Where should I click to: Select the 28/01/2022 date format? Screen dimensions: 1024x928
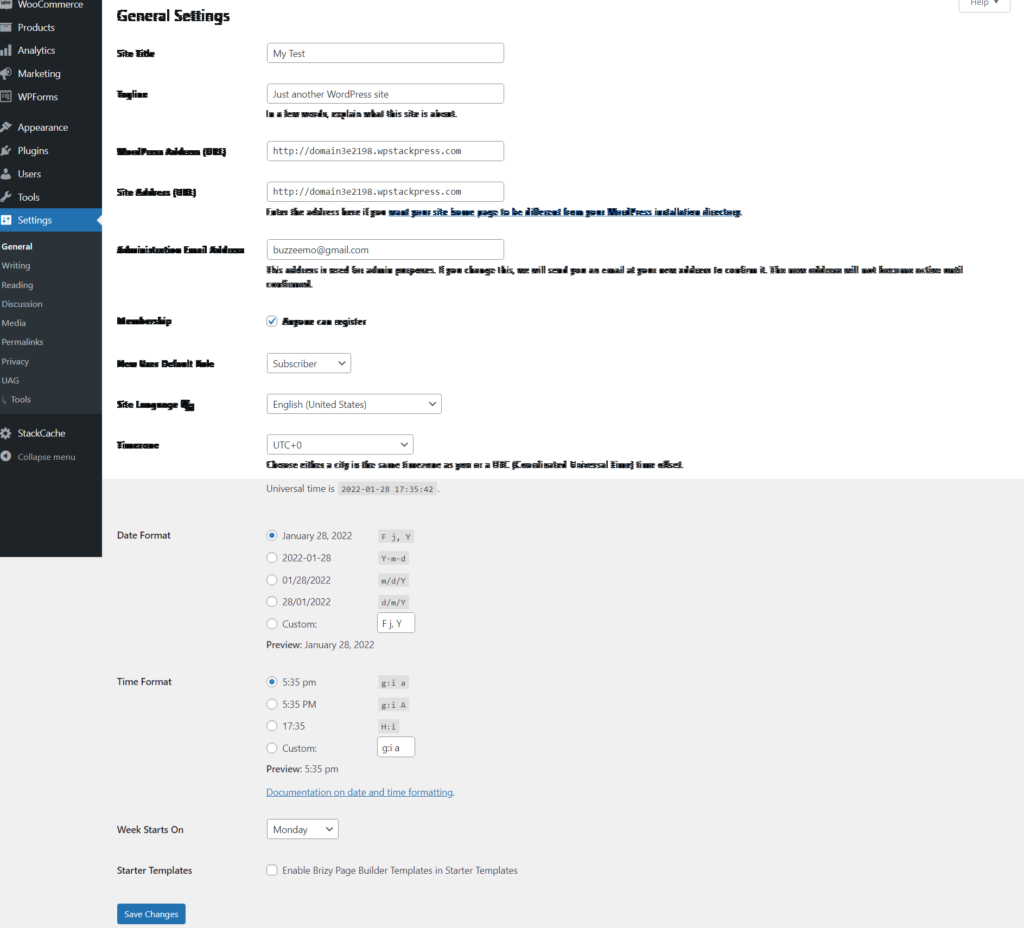(x=272, y=601)
